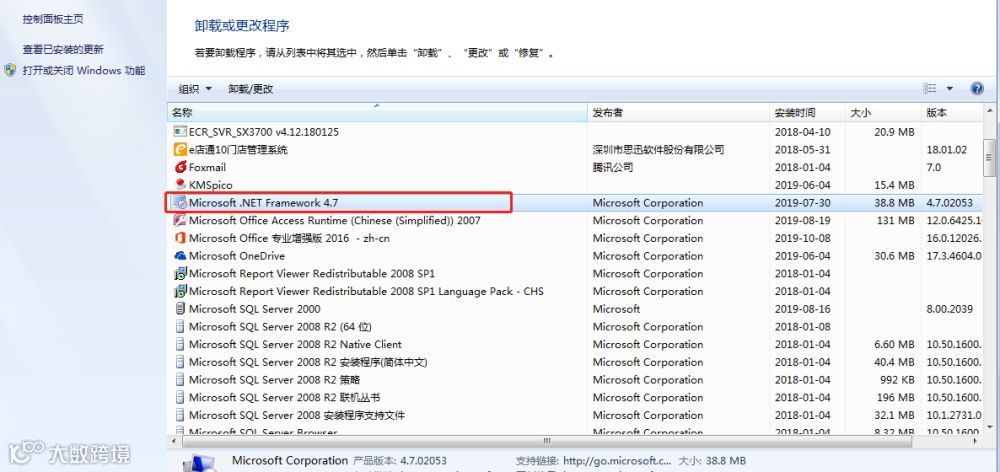Screen dimensions: 1000x472
Task: Click the KMSpico program icon
Action: point(180,185)
